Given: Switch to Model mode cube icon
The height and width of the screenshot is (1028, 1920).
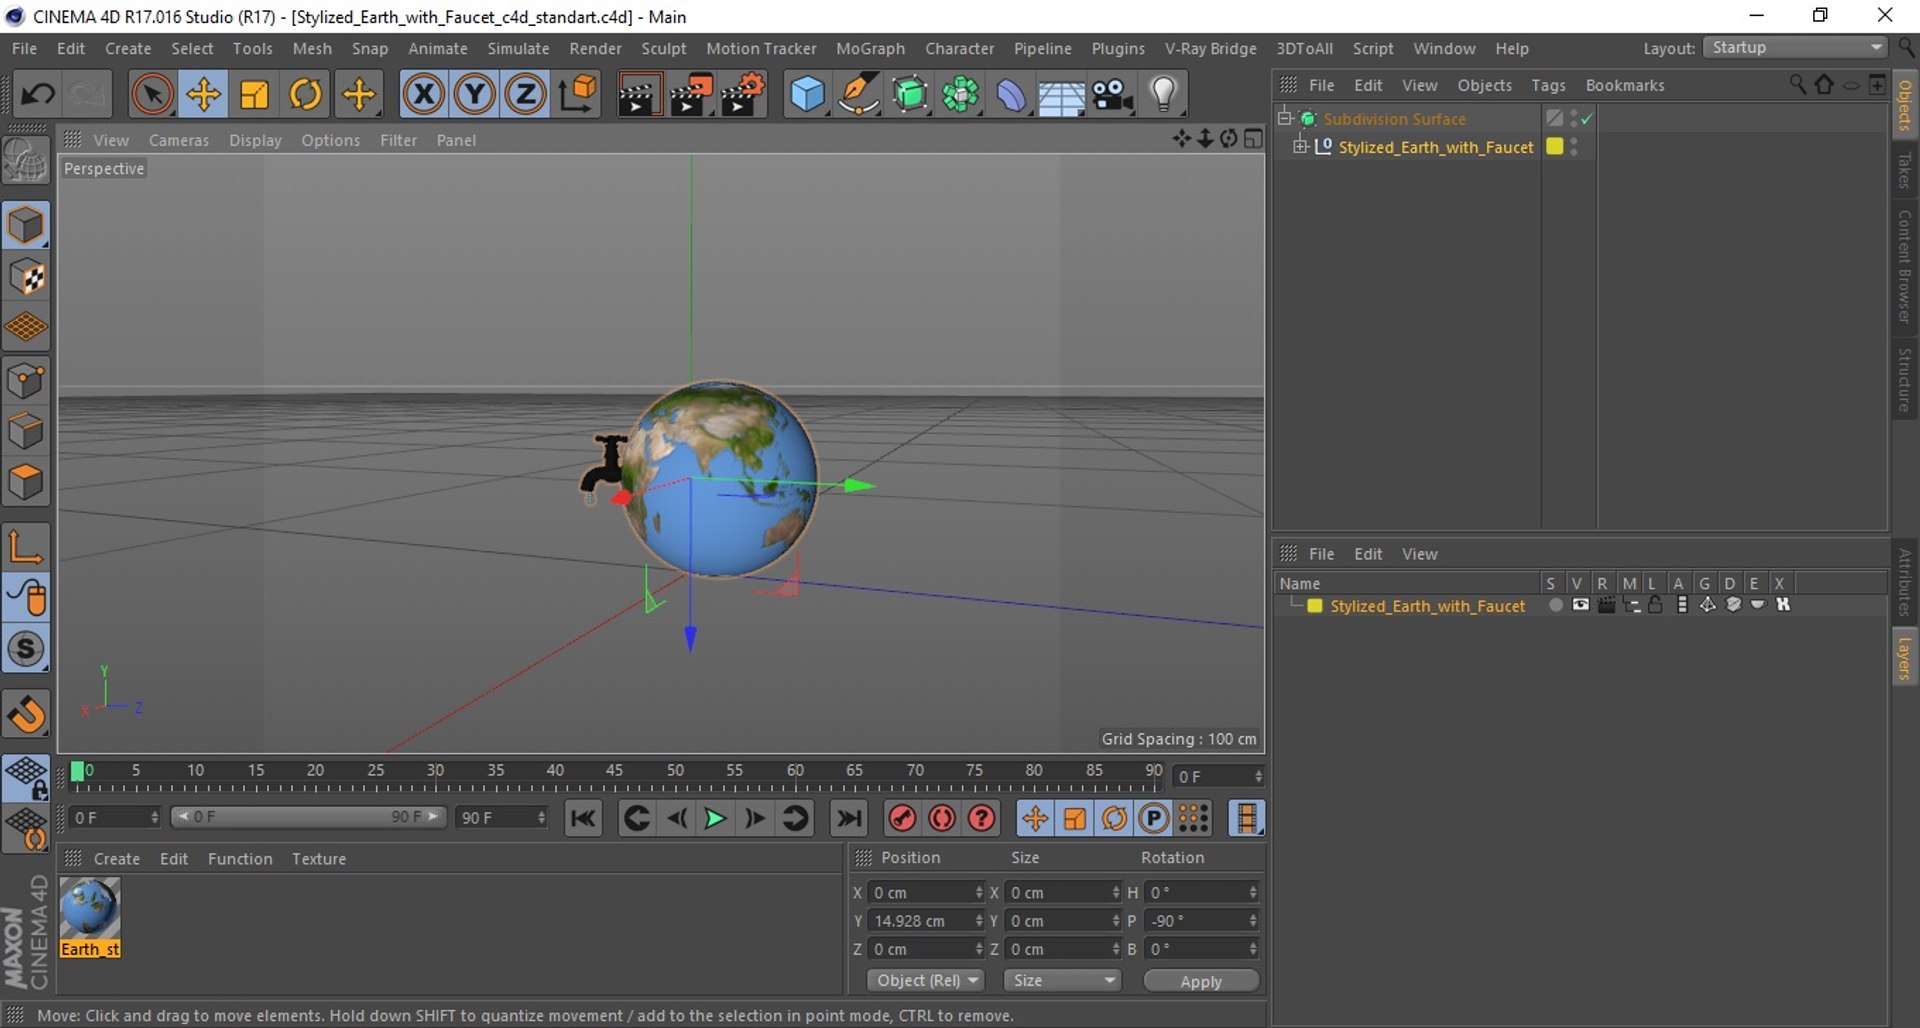Looking at the screenshot, I should pyautogui.click(x=26, y=226).
